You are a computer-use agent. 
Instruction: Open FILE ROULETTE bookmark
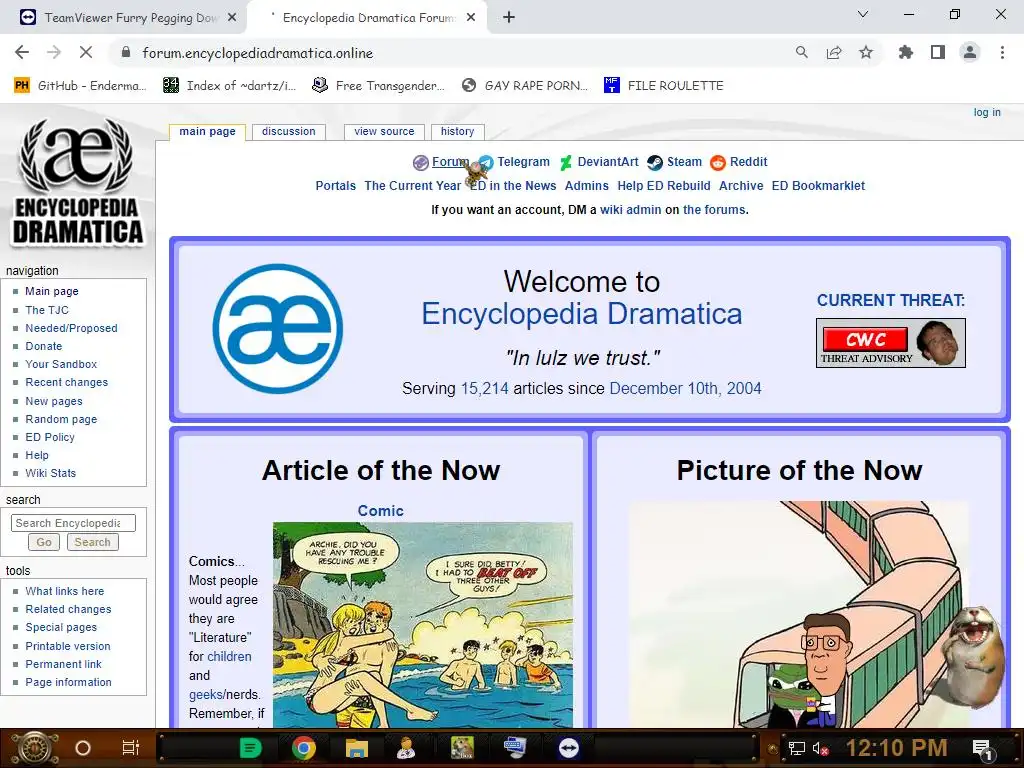[x=664, y=86]
